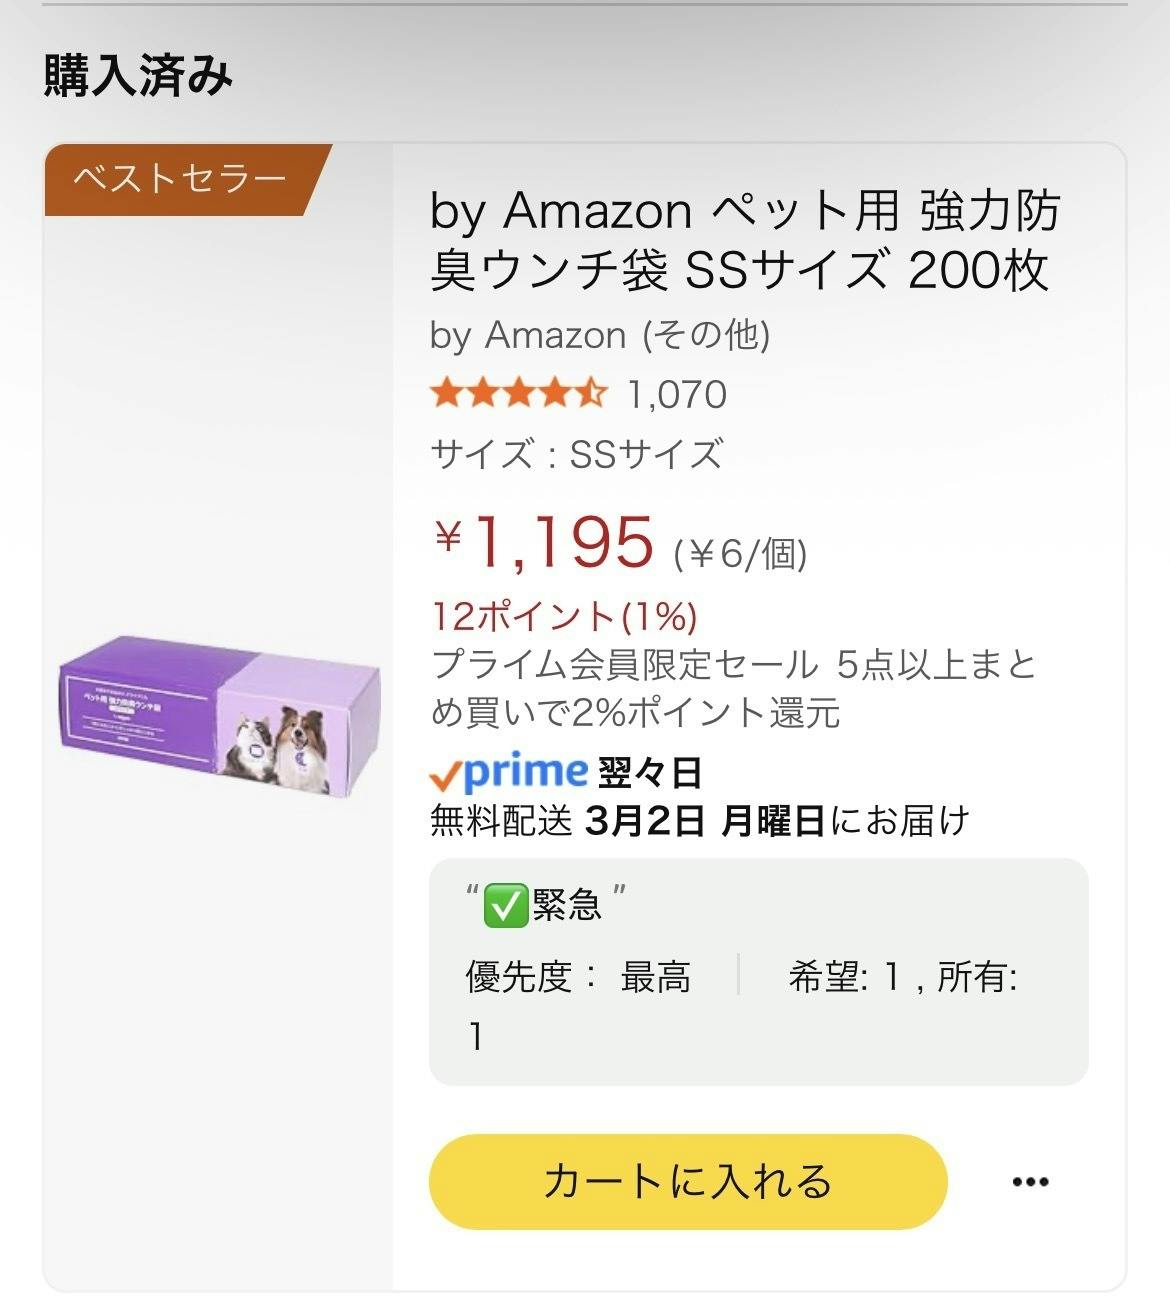Click the green checkmark emoji in comment
The height and width of the screenshot is (1312, 1170).
(x=504, y=906)
